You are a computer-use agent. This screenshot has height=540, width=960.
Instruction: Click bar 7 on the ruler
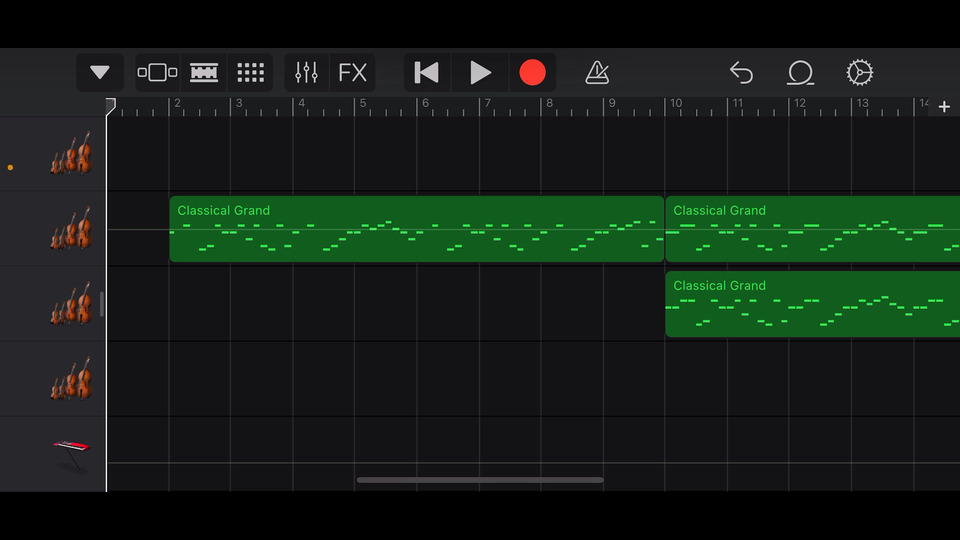coord(487,103)
